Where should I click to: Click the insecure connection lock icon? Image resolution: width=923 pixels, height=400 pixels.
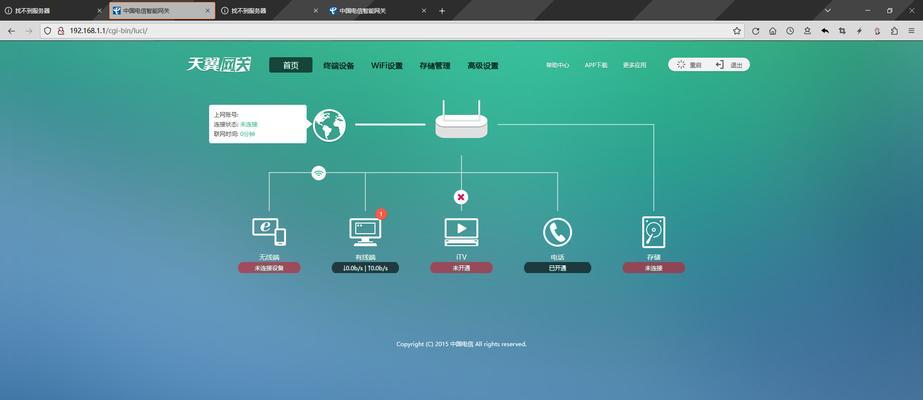coord(61,31)
